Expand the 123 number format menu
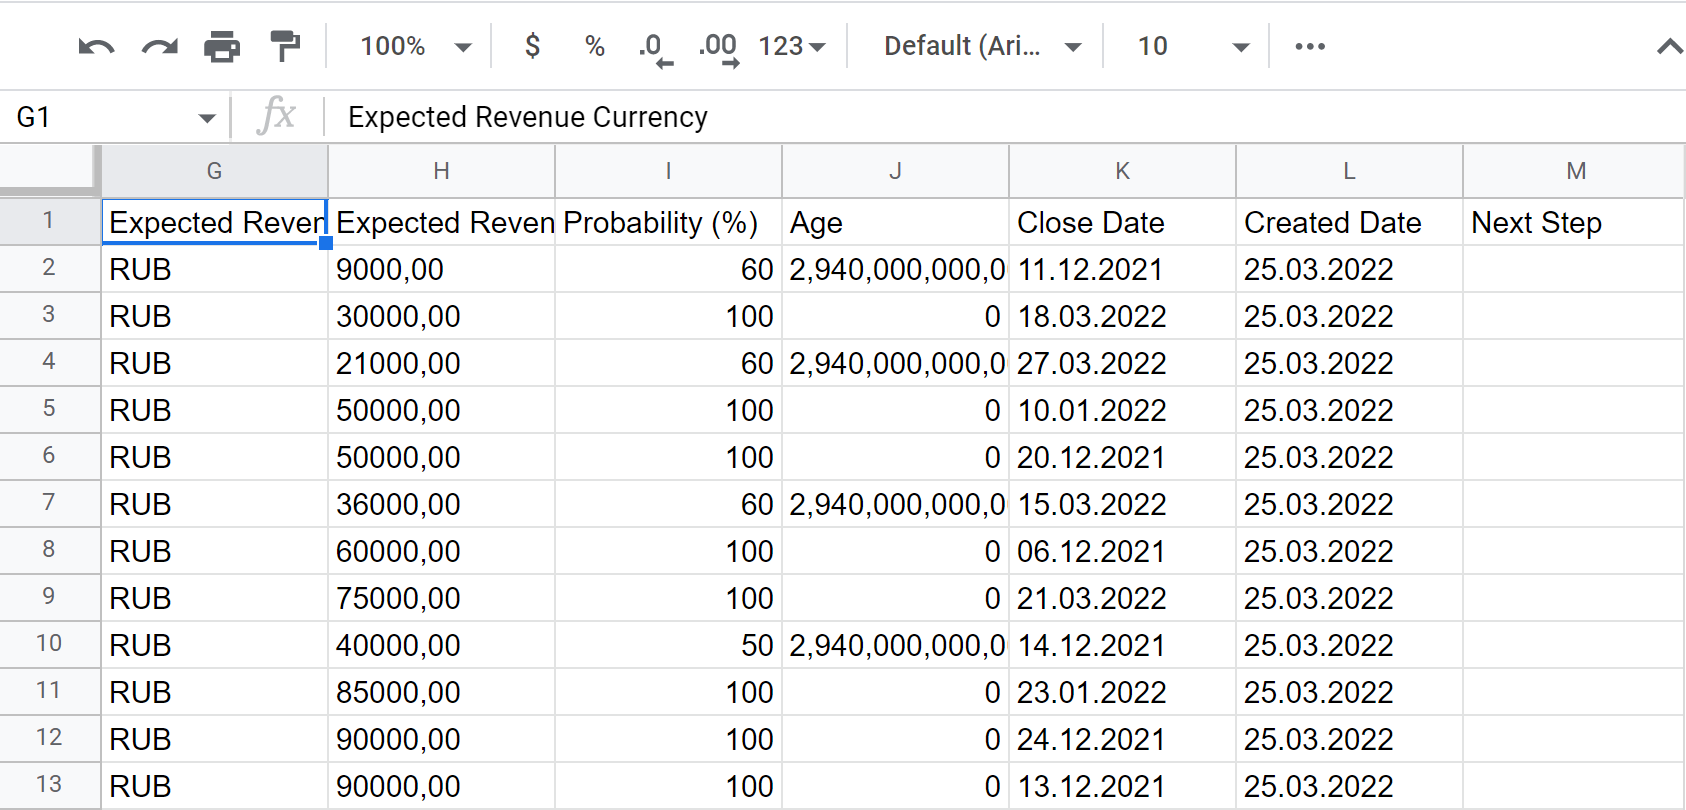Viewport: 1686px width, 810px height. pyautogui.click(x=791, y=47)
